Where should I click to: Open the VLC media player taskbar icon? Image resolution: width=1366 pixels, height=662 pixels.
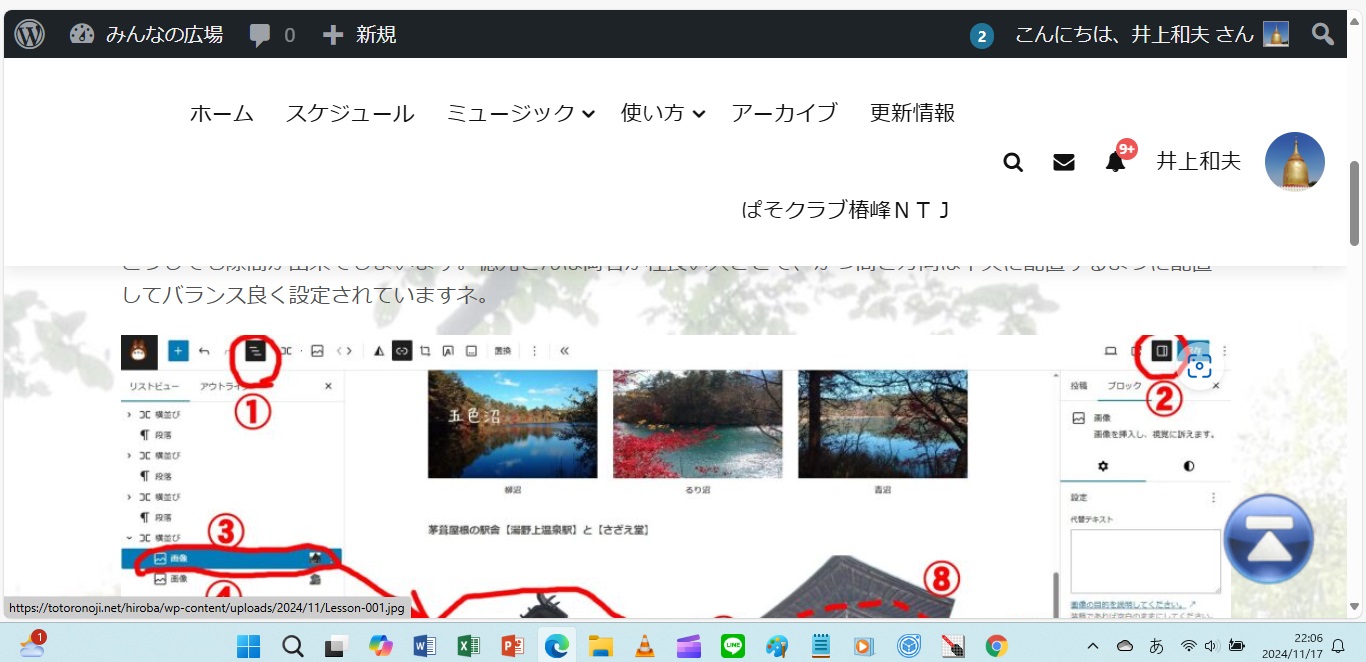pyautogui.click(x=645, y=646)
